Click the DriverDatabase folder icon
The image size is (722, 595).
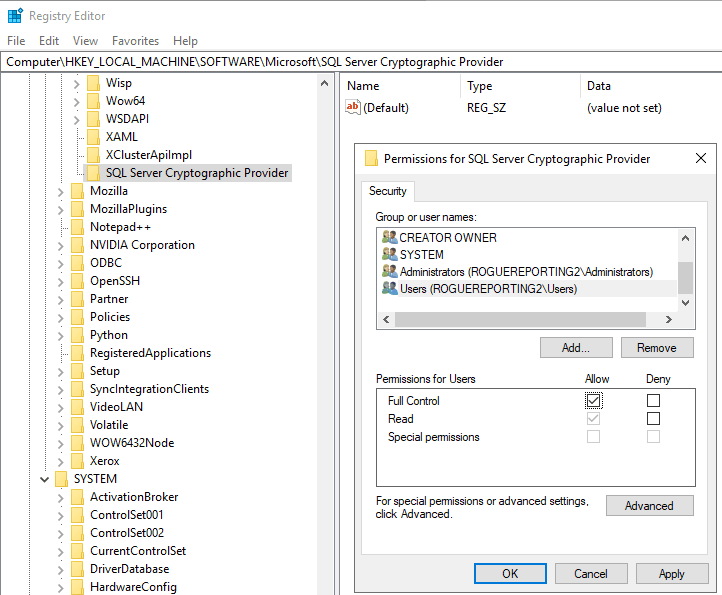[77, 569]
